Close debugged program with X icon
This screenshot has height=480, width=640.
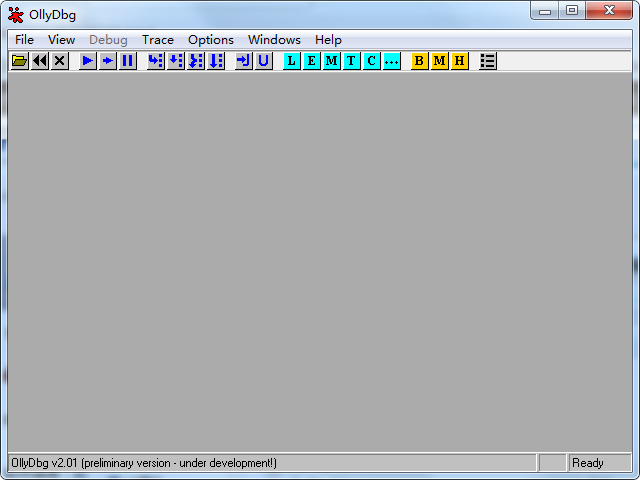point(60,61)
